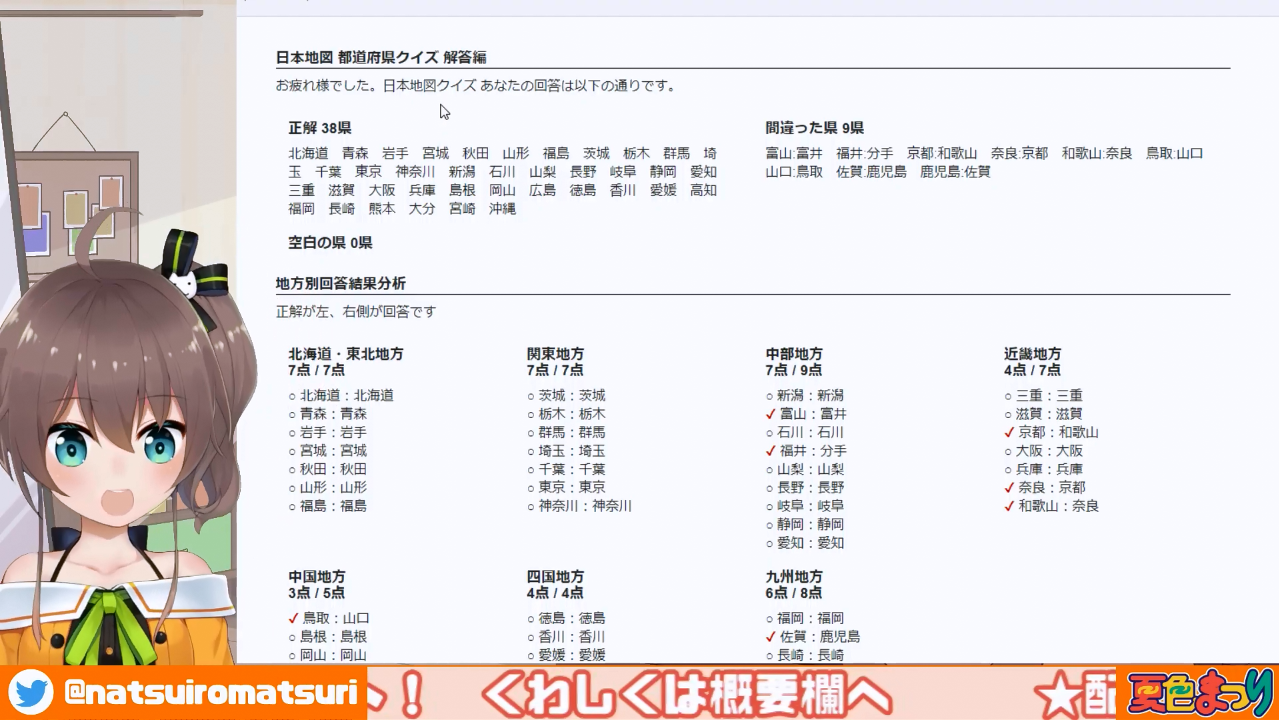1279x720 pixels.
Task: Click the 京都：和歌山 row under 近畿地方
Action: point(1052,433)
